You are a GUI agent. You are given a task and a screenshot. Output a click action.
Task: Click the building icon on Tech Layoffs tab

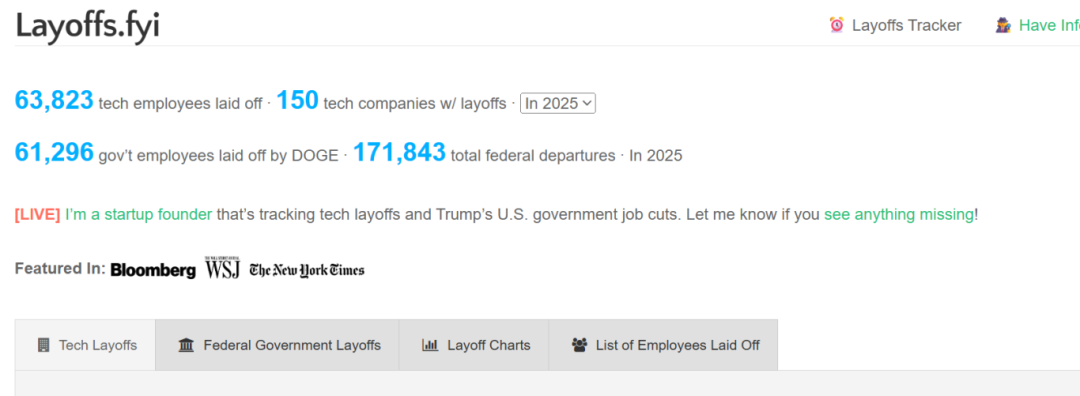point(43,345)
